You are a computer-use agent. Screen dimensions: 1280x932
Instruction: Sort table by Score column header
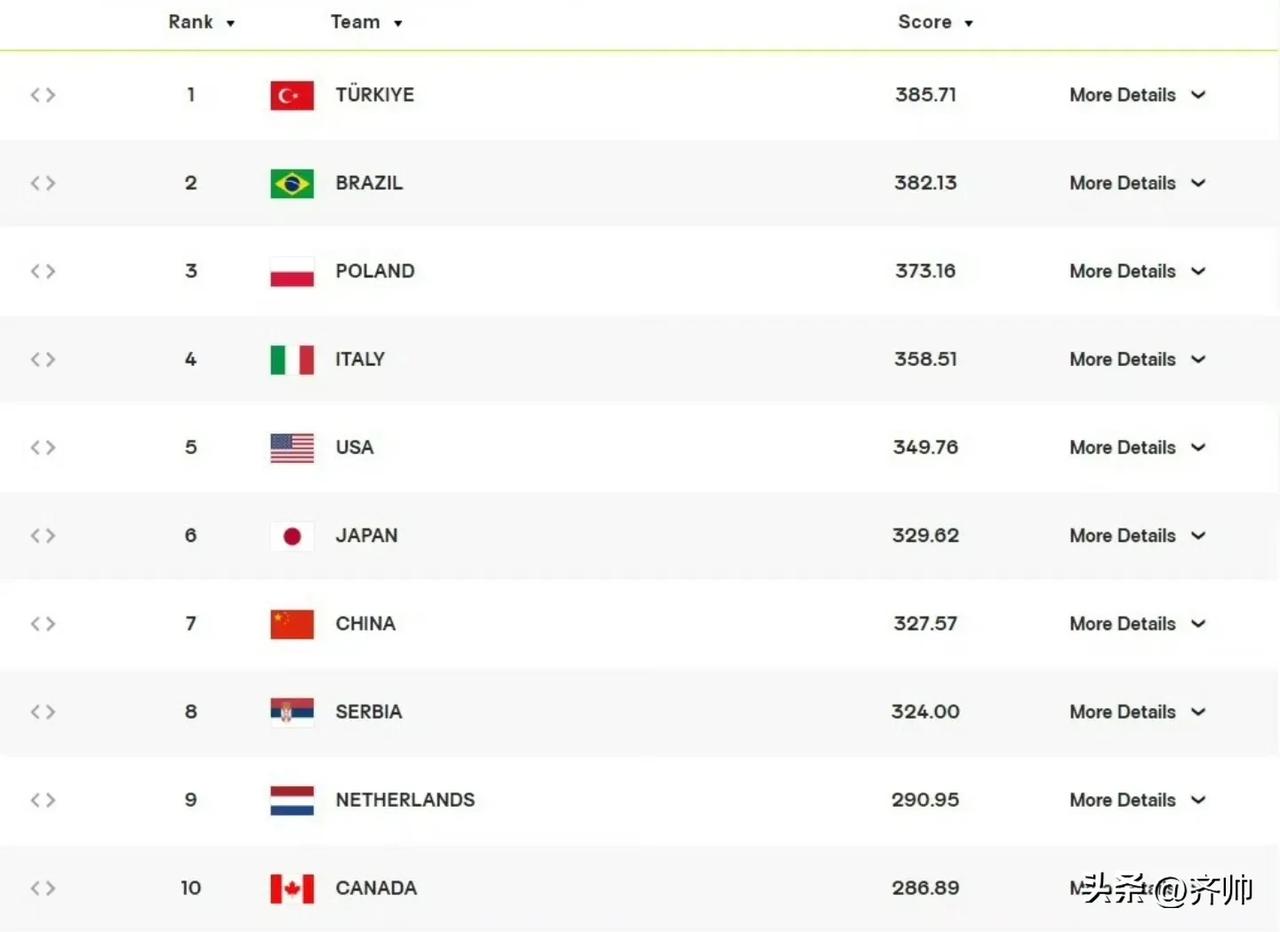coord(935,22)
